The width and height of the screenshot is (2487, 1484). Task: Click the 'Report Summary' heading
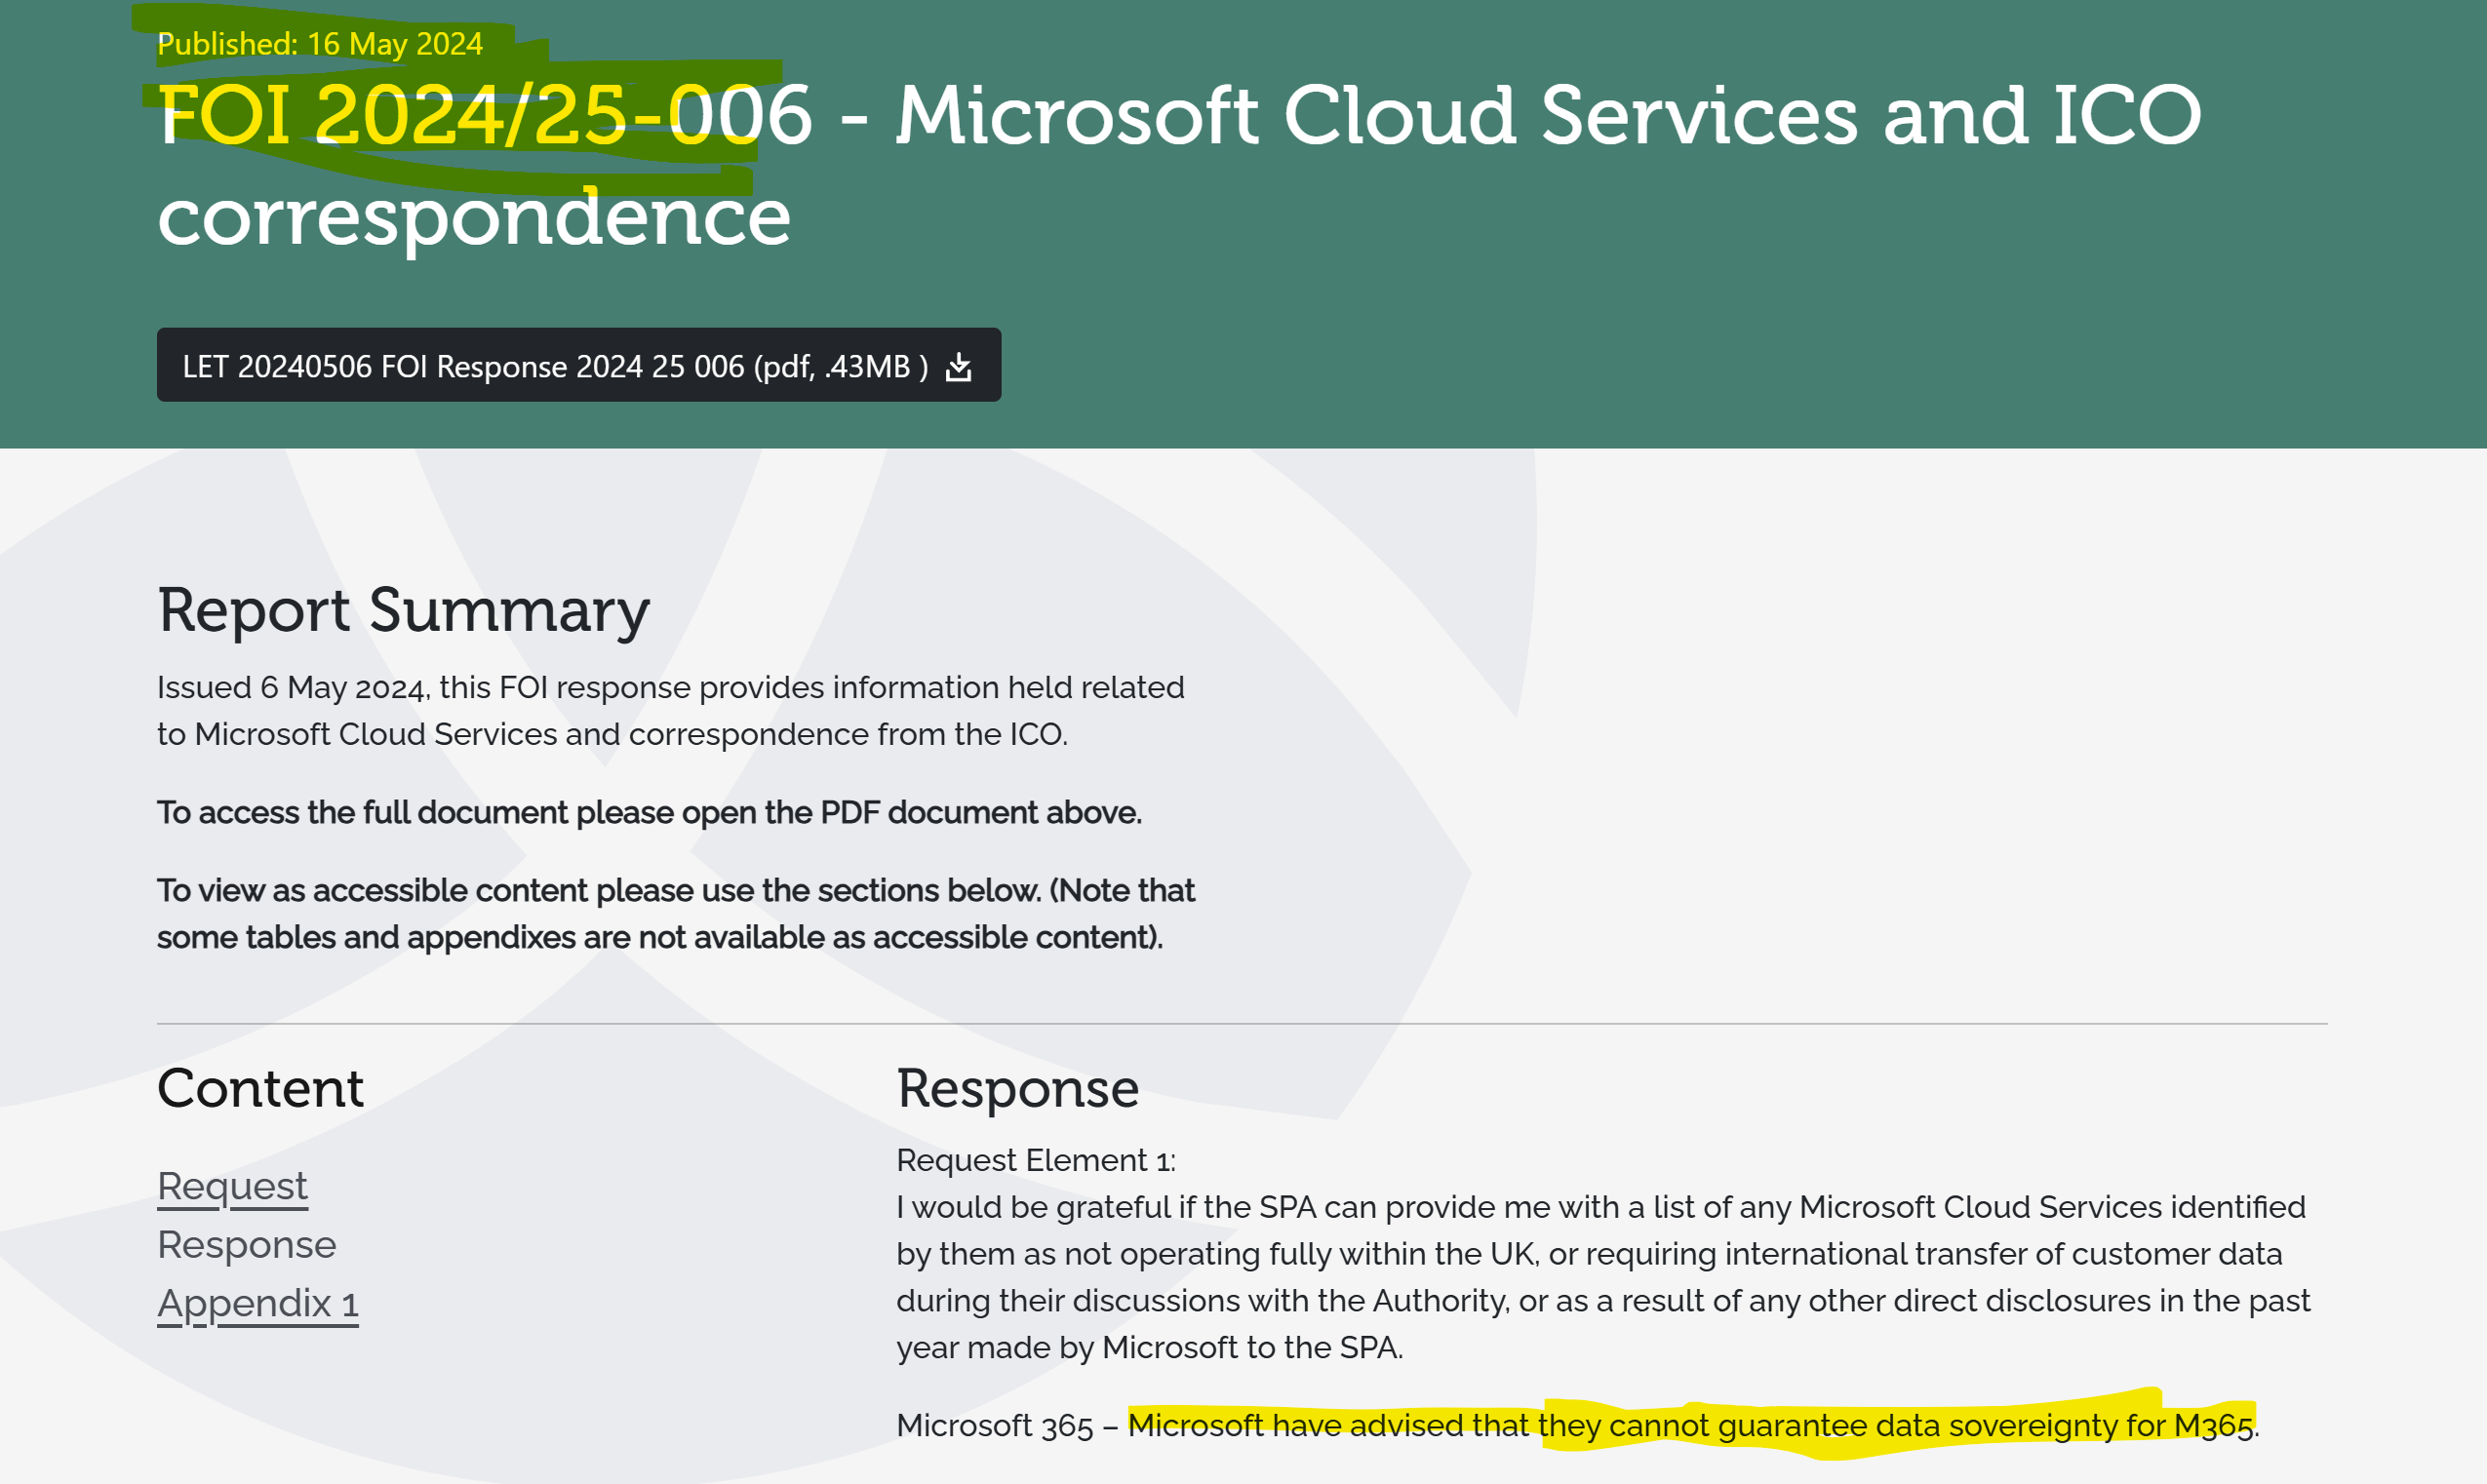403,610
